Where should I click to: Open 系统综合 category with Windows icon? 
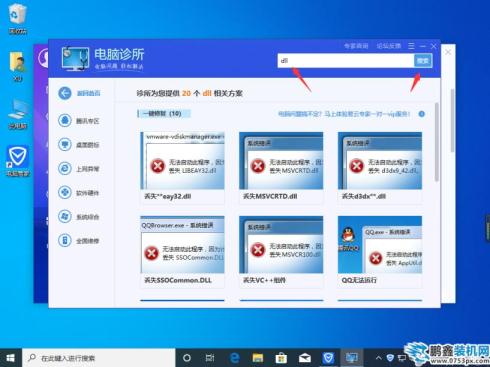click(79, 217)
